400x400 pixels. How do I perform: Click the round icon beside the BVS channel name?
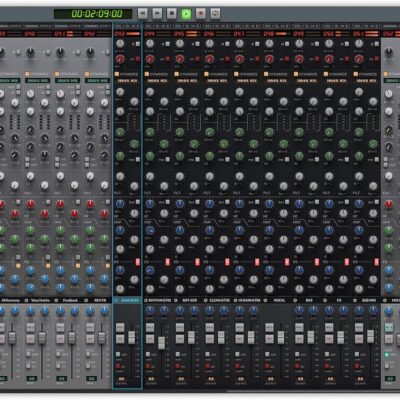[295, 300]
